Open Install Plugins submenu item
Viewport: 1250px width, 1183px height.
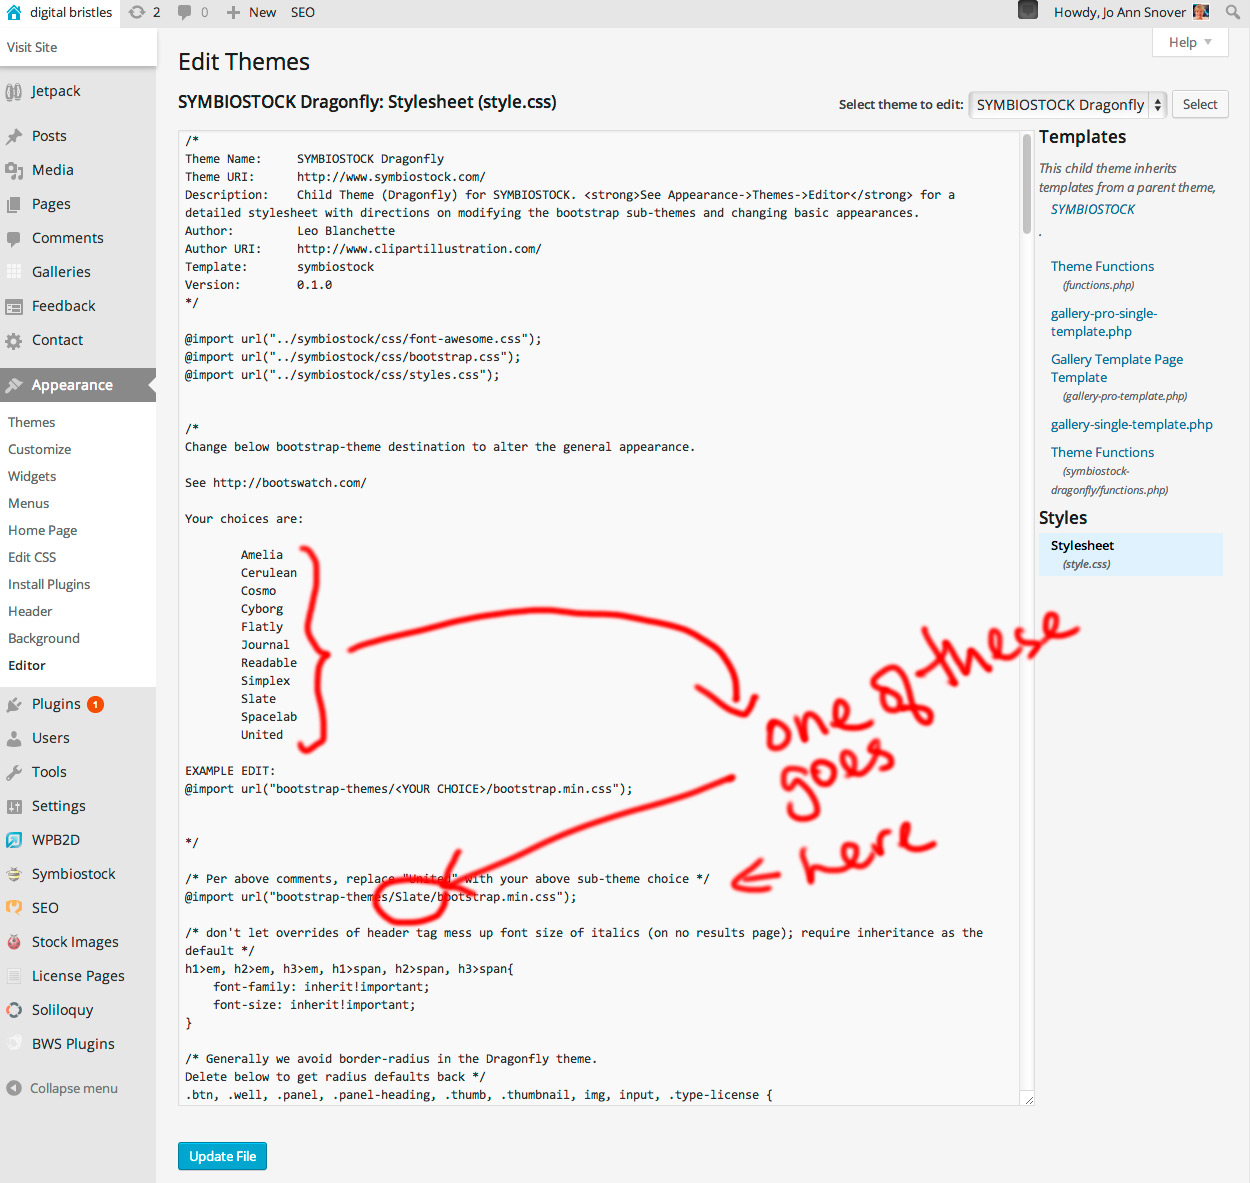49,584
